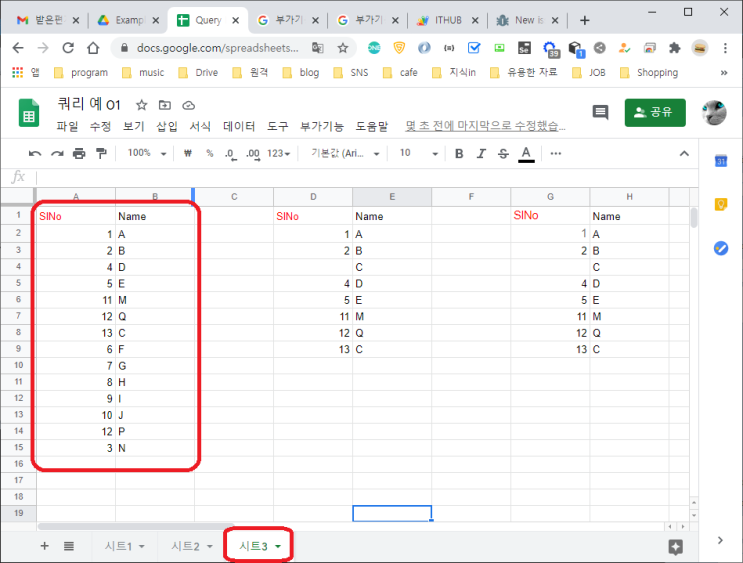The width and height of the screenshot is (743, 563).
Task: Open the 데이터 menu
Action: pos(239,127)
